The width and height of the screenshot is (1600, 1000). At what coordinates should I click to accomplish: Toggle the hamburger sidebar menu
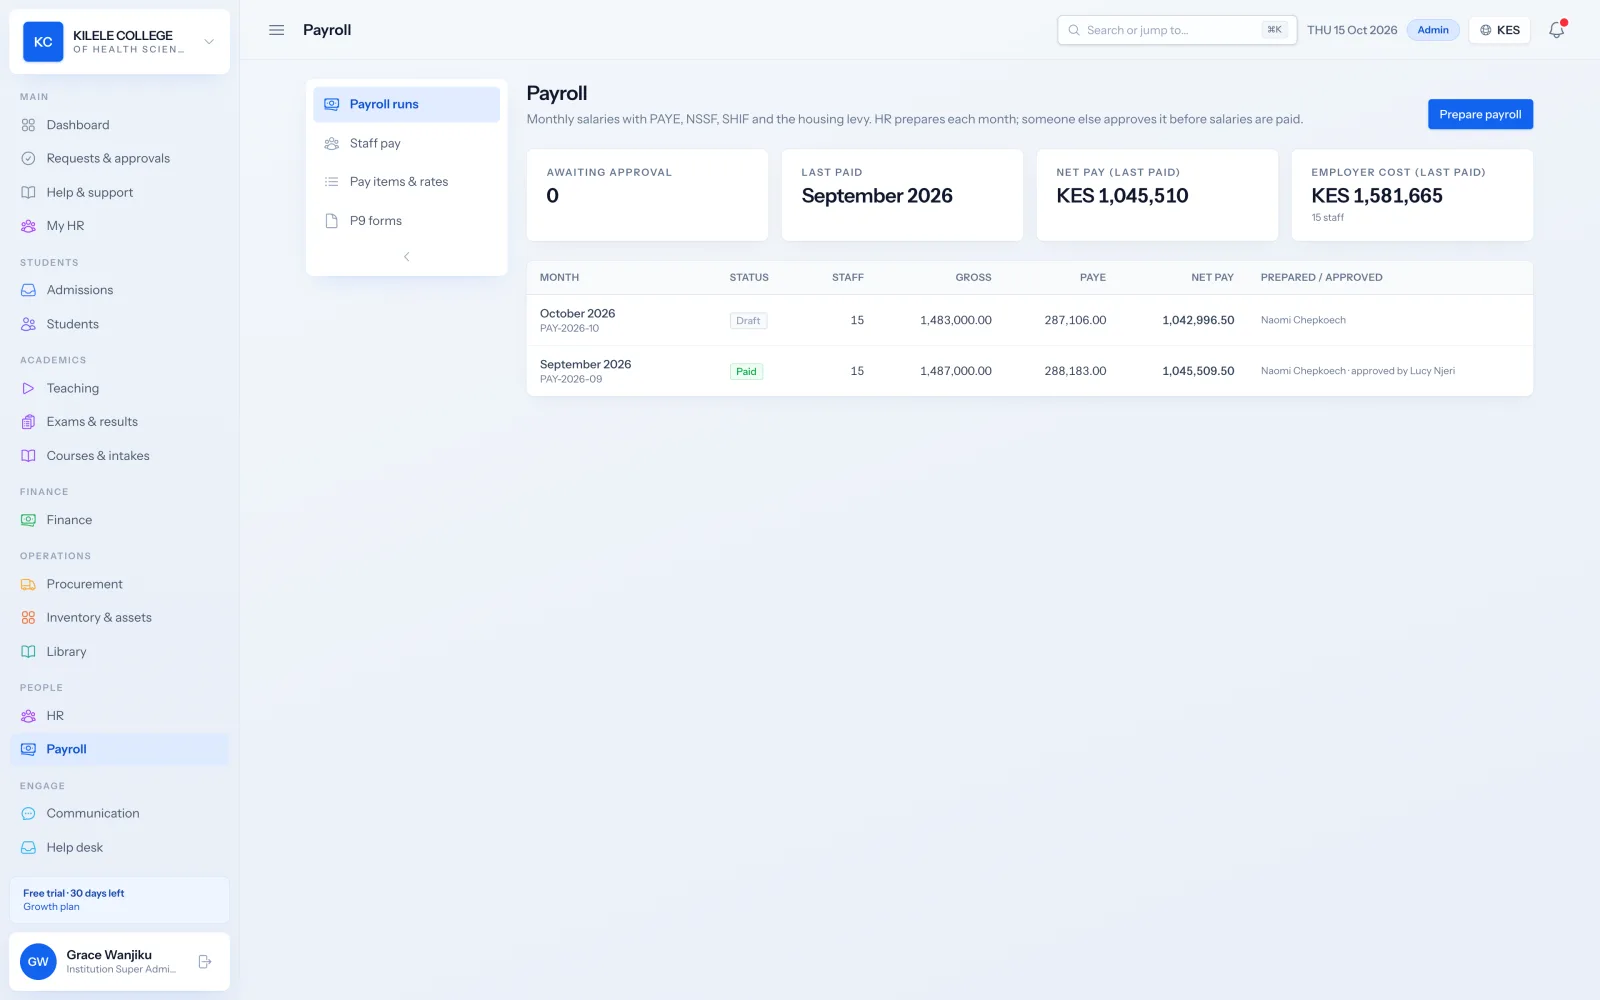[277, 30]
